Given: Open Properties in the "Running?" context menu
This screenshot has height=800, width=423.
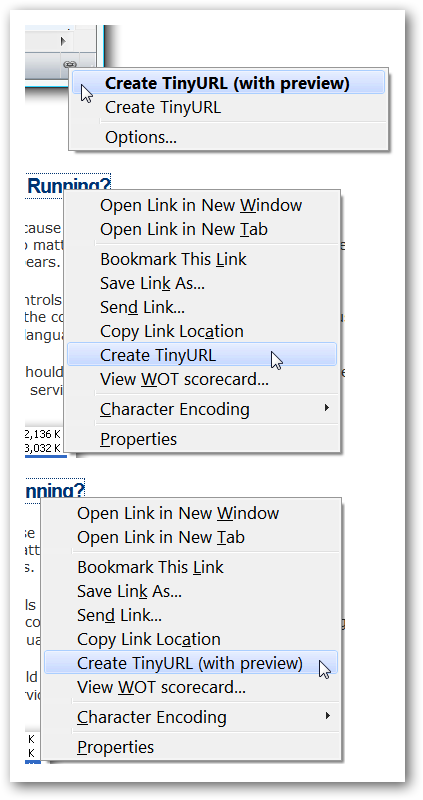Looking at the screenshot, I should point(138,439).
